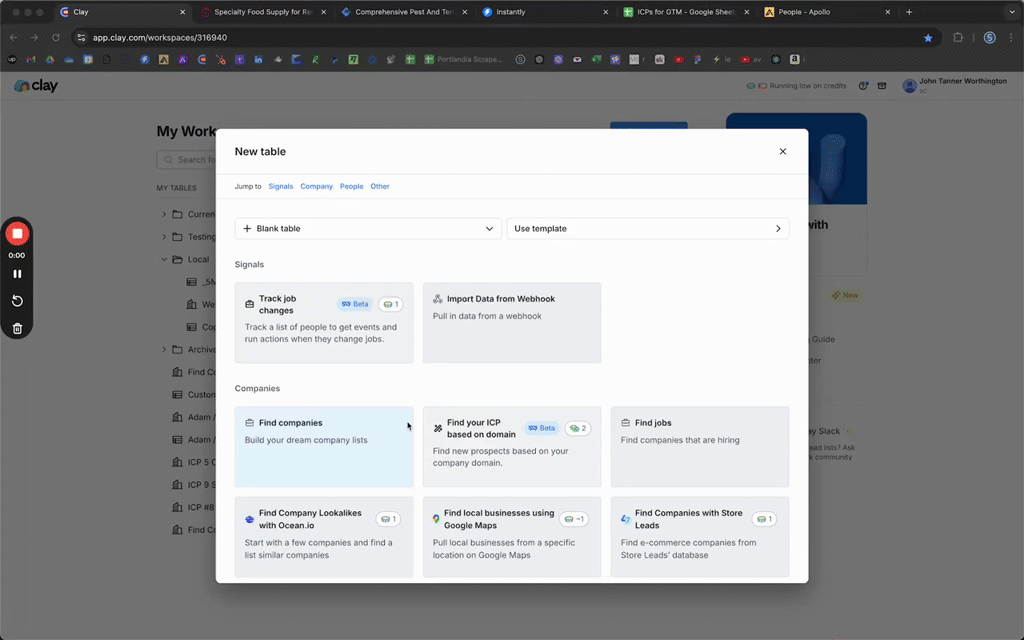Viewport: 1024px width, 640px height.
Task: Open Use template option
Action: [x=648, y=229]
